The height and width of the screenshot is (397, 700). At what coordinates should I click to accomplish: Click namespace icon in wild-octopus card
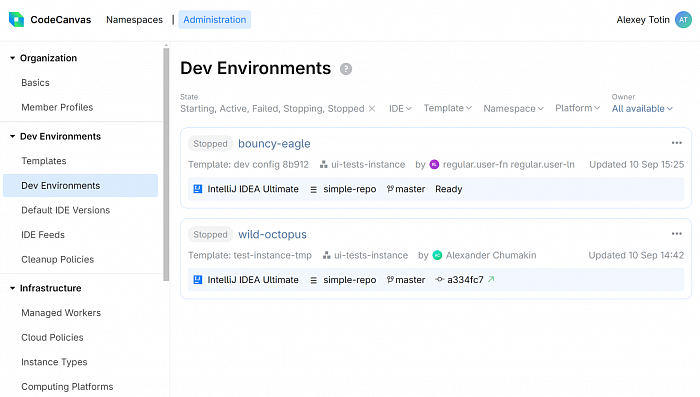(327, 255)
